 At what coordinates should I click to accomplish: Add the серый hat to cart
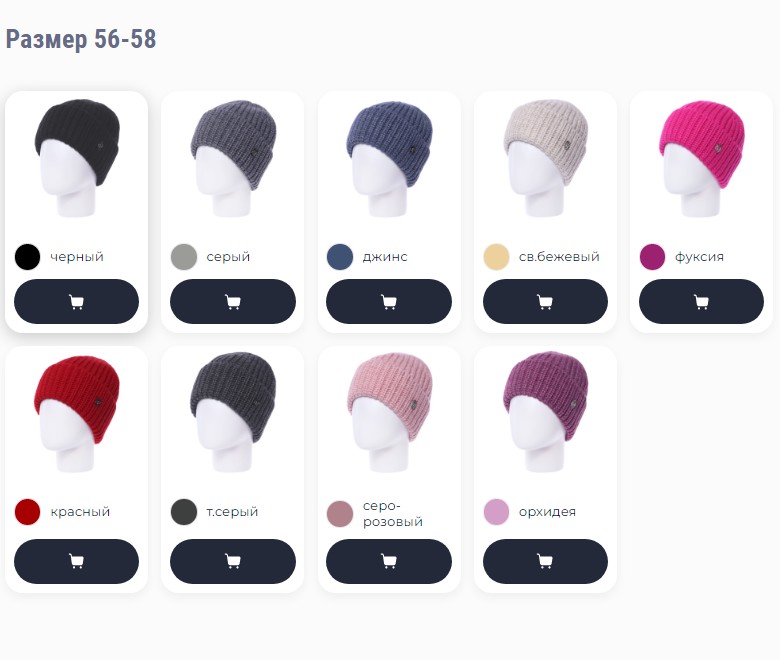click(233, 301)
